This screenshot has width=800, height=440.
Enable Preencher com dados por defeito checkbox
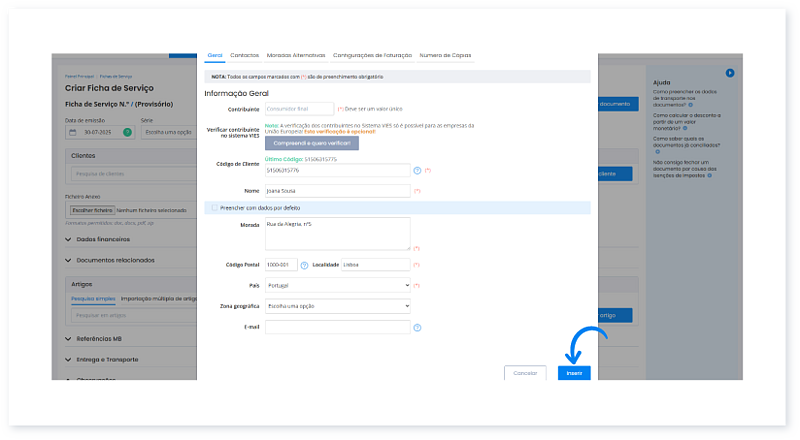tap(212, 208)
